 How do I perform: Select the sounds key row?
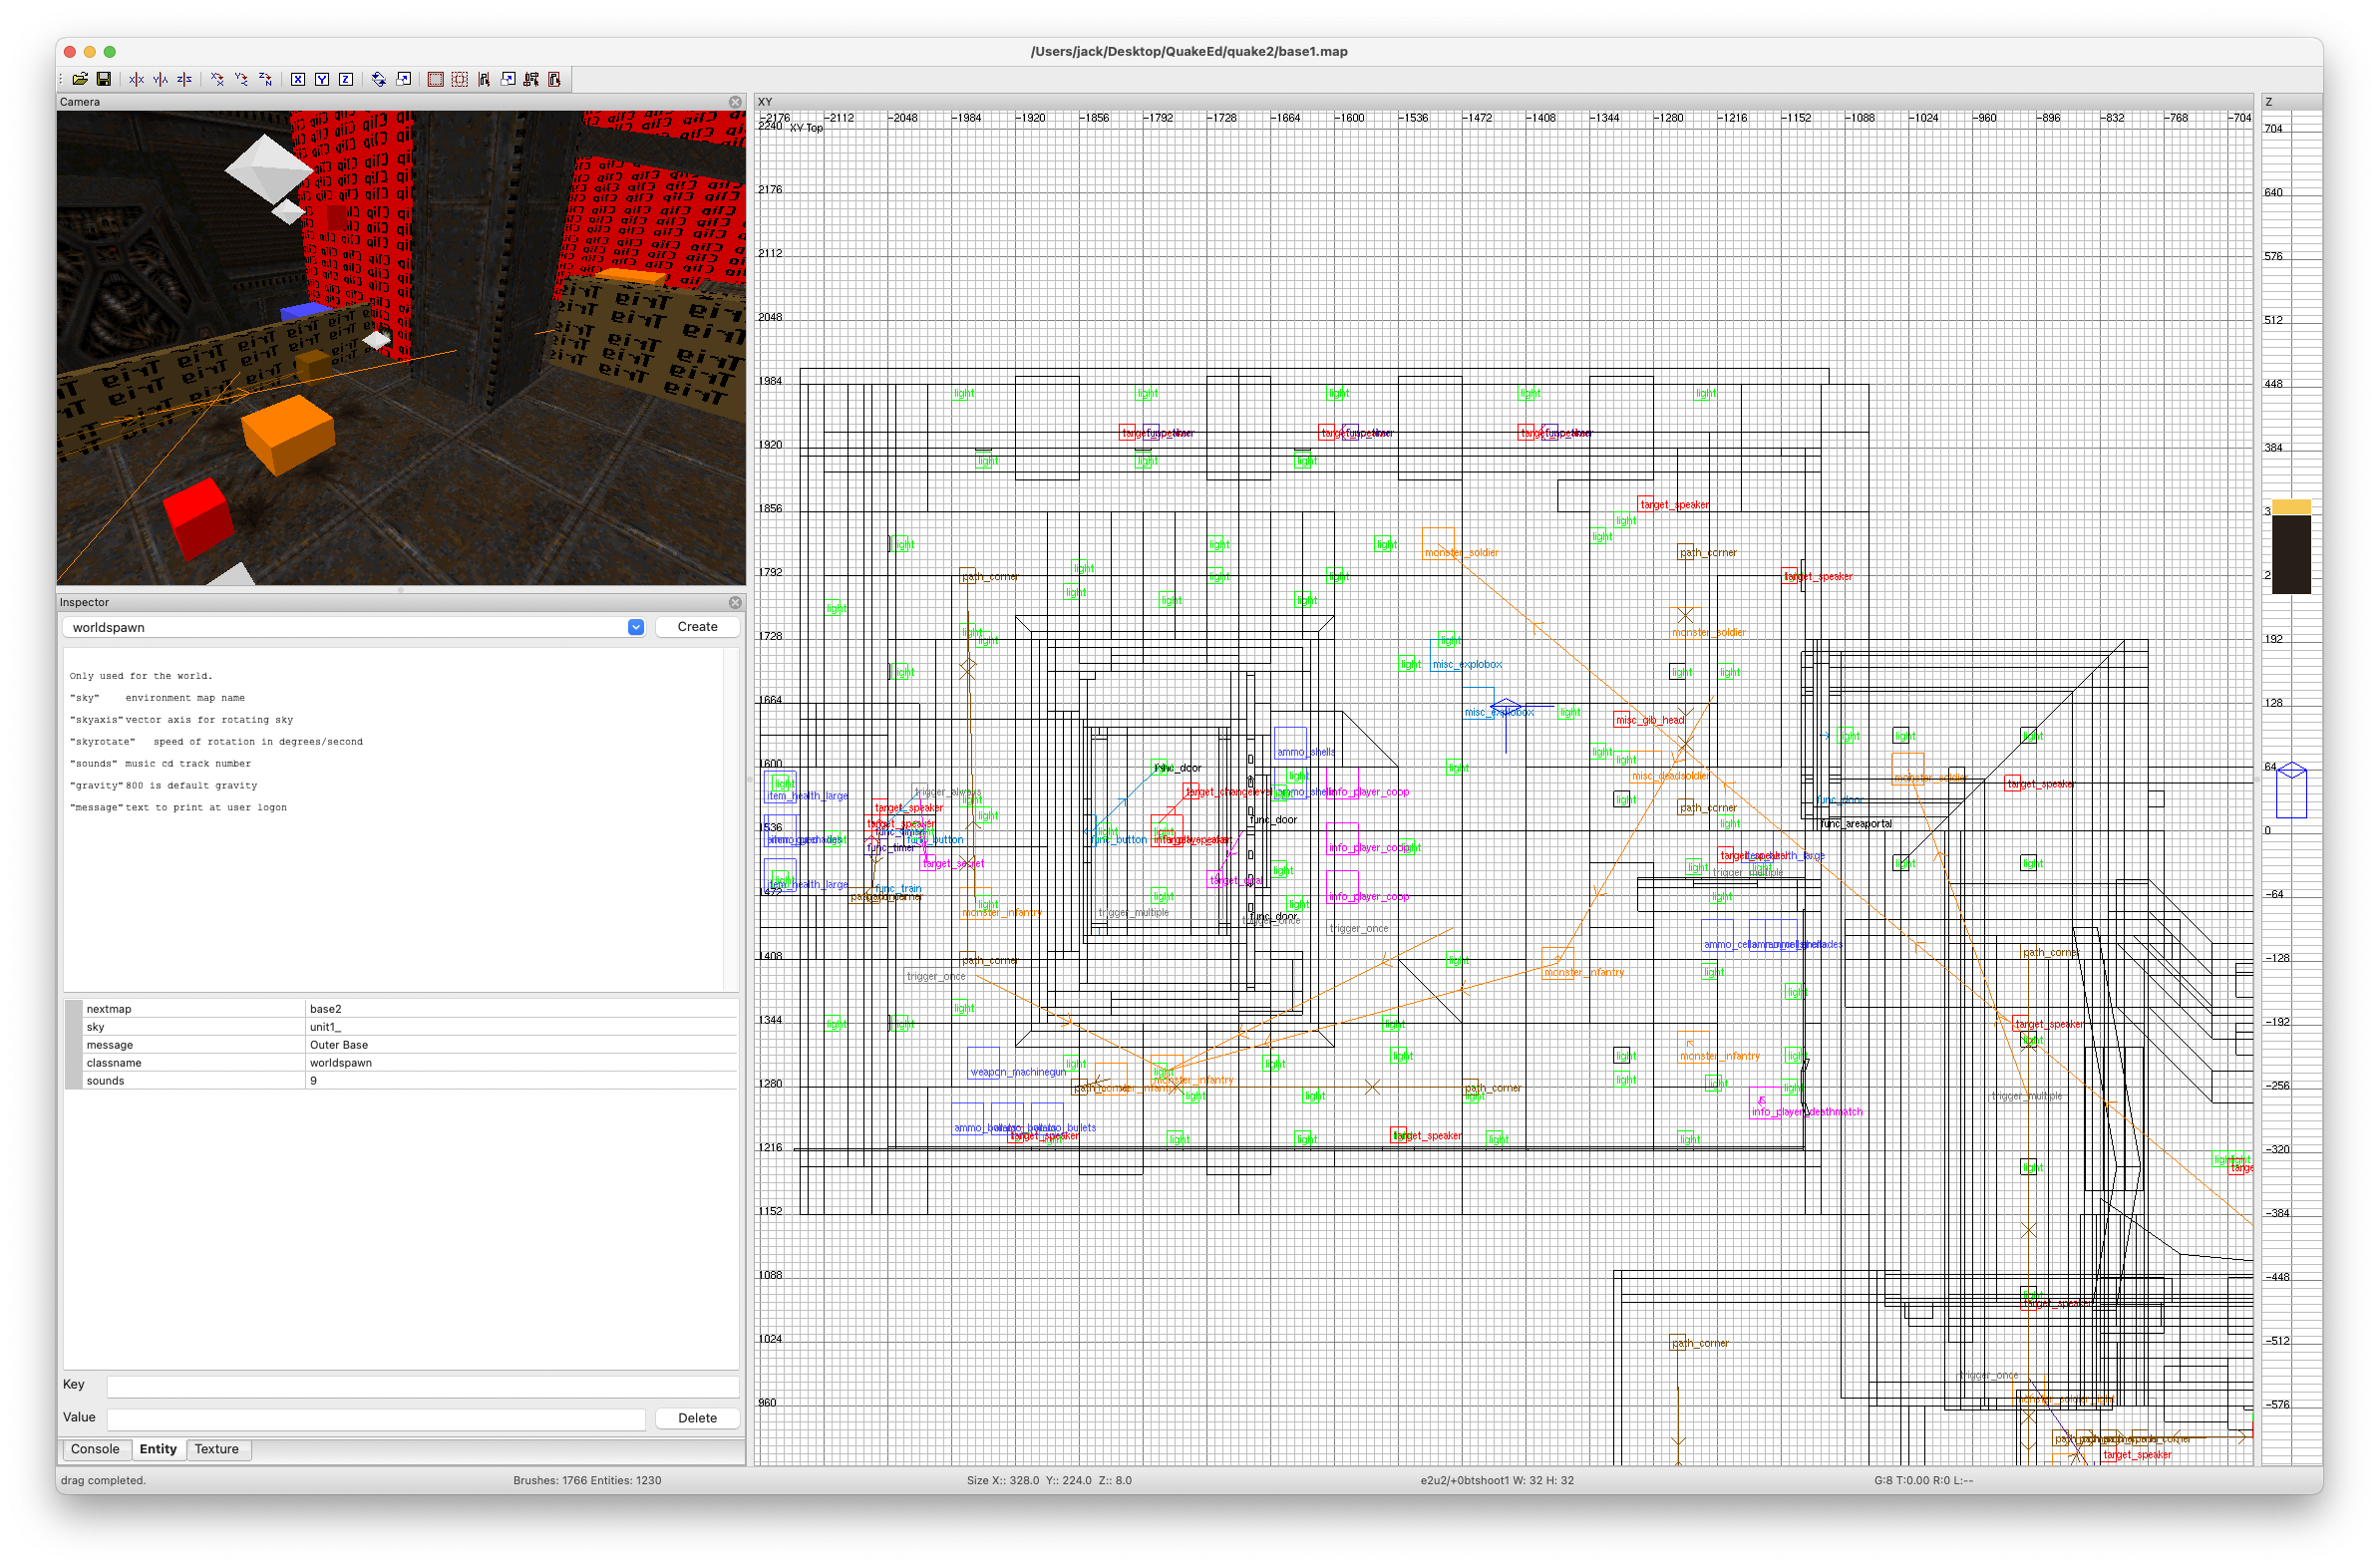(400, 1081)
